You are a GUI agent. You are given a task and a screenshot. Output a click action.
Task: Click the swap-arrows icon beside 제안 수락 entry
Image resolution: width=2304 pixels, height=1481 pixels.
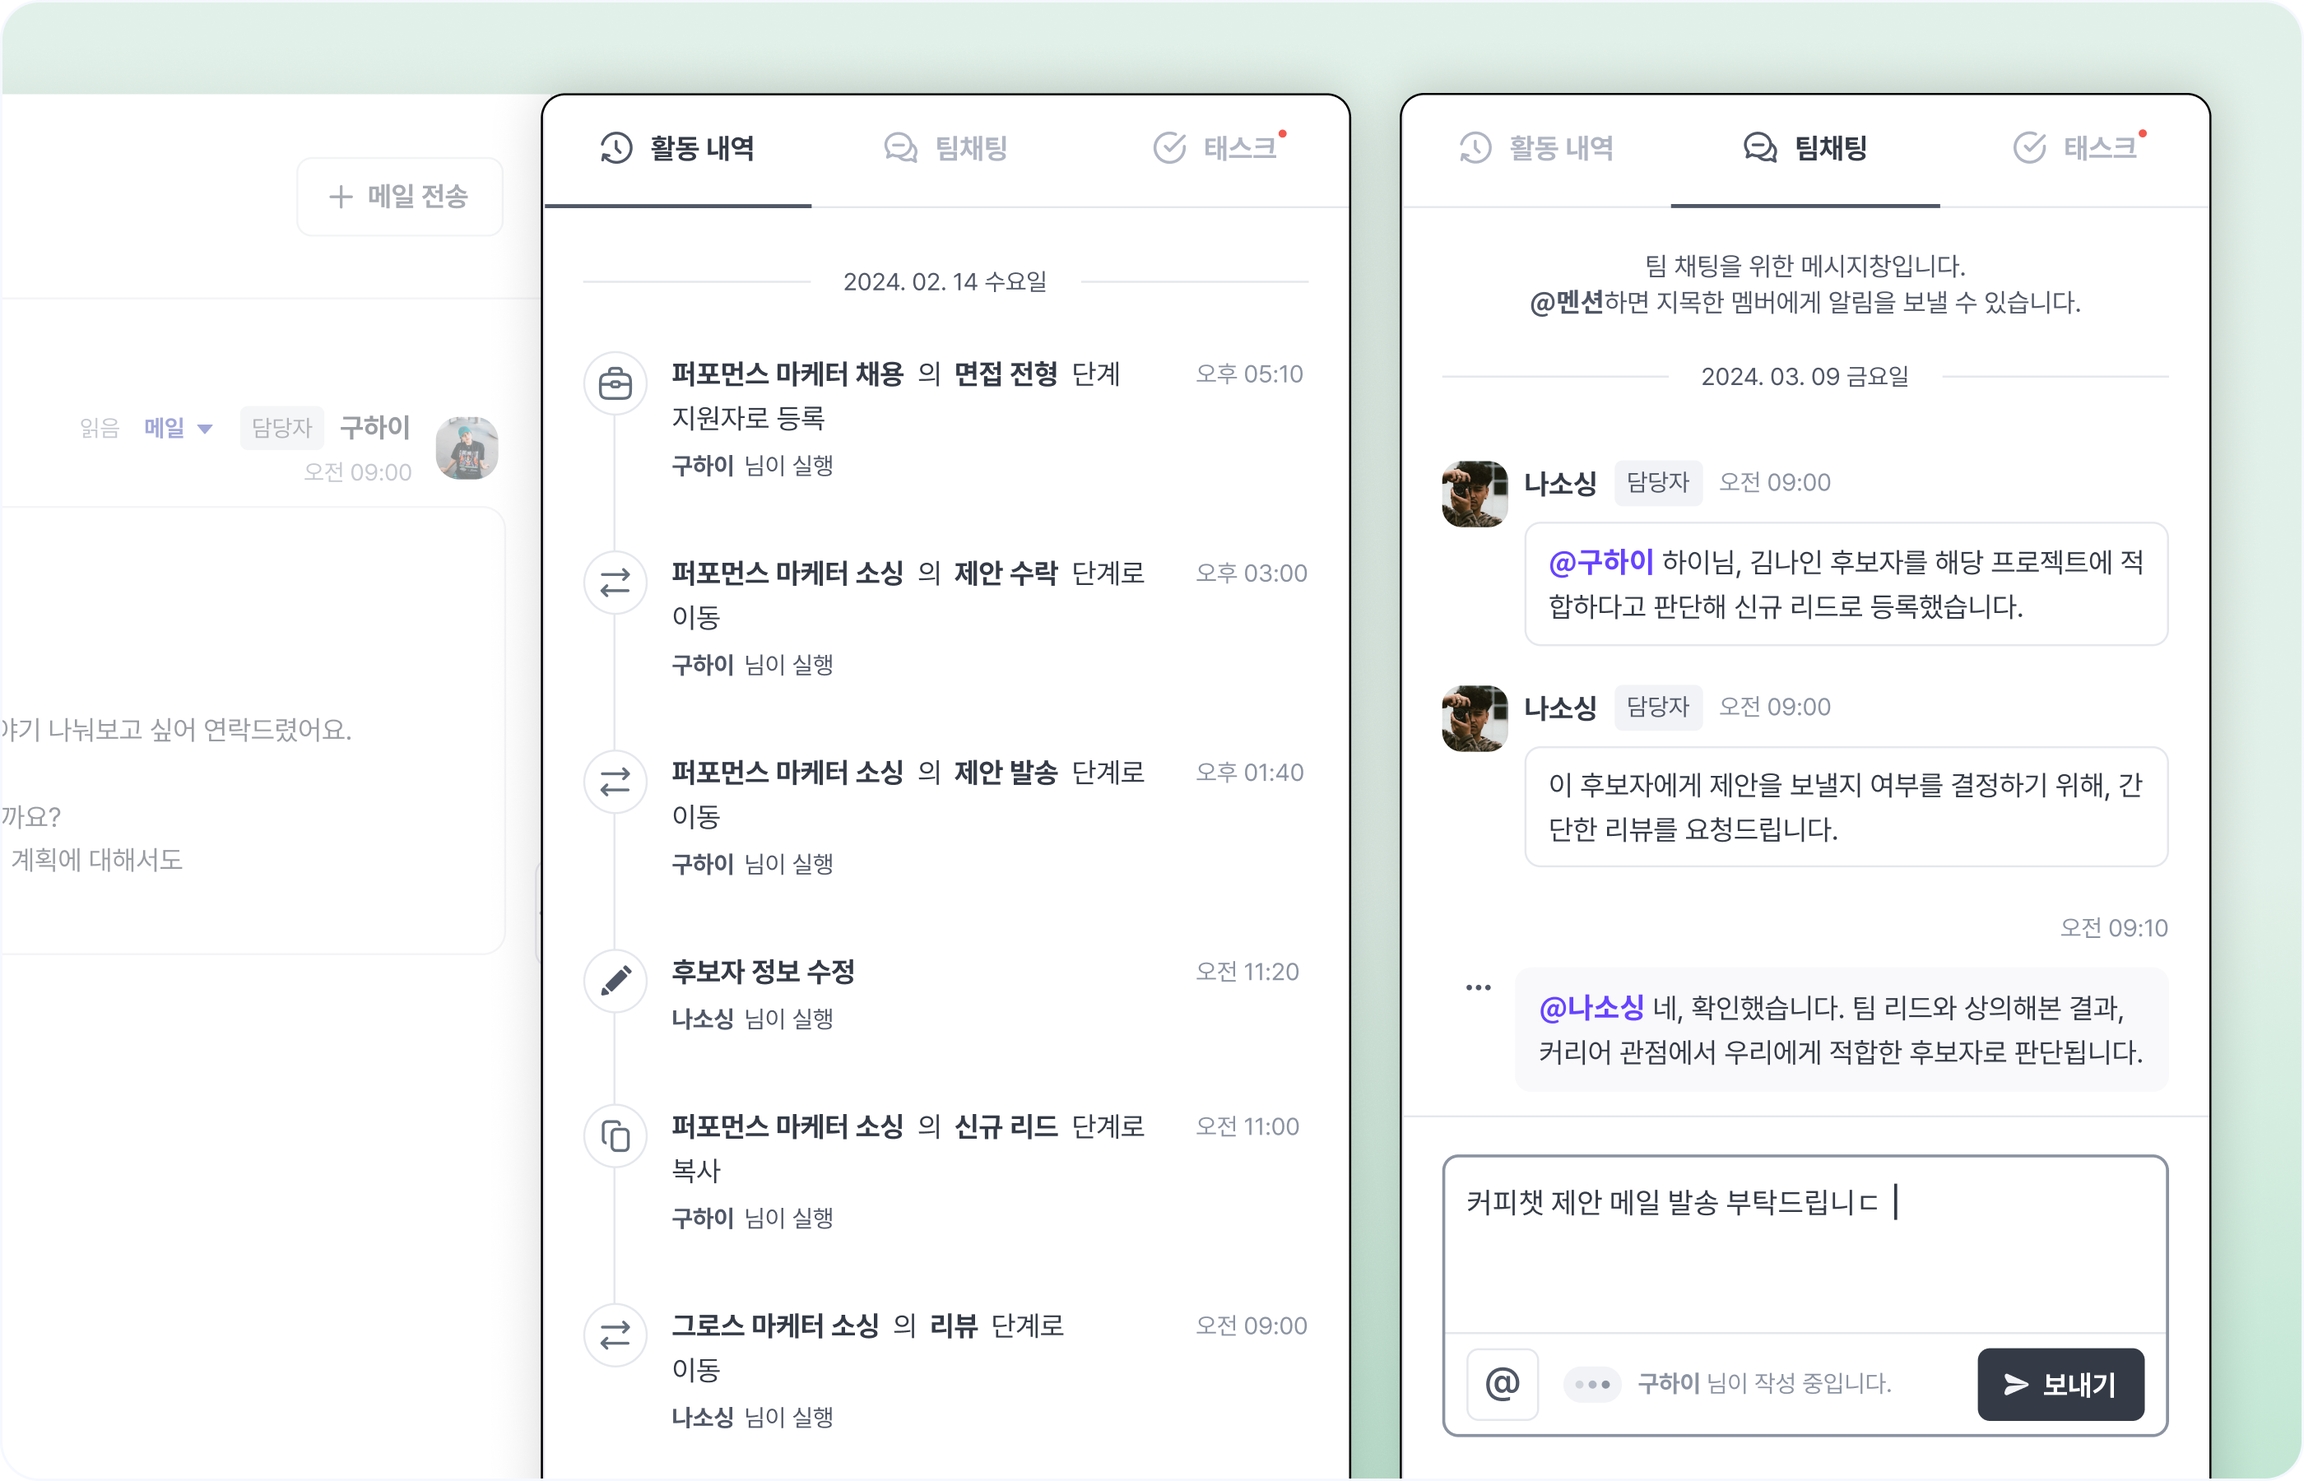tap(615, 582)
